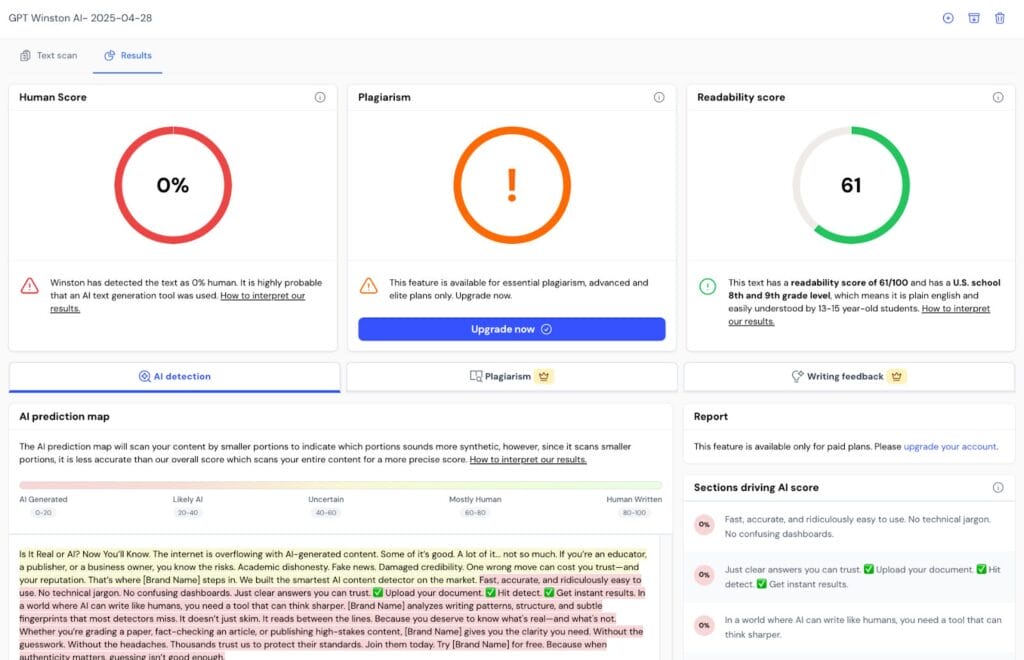Click the 0% human score circle
The image size is (1024, 660).
(173, 185)
